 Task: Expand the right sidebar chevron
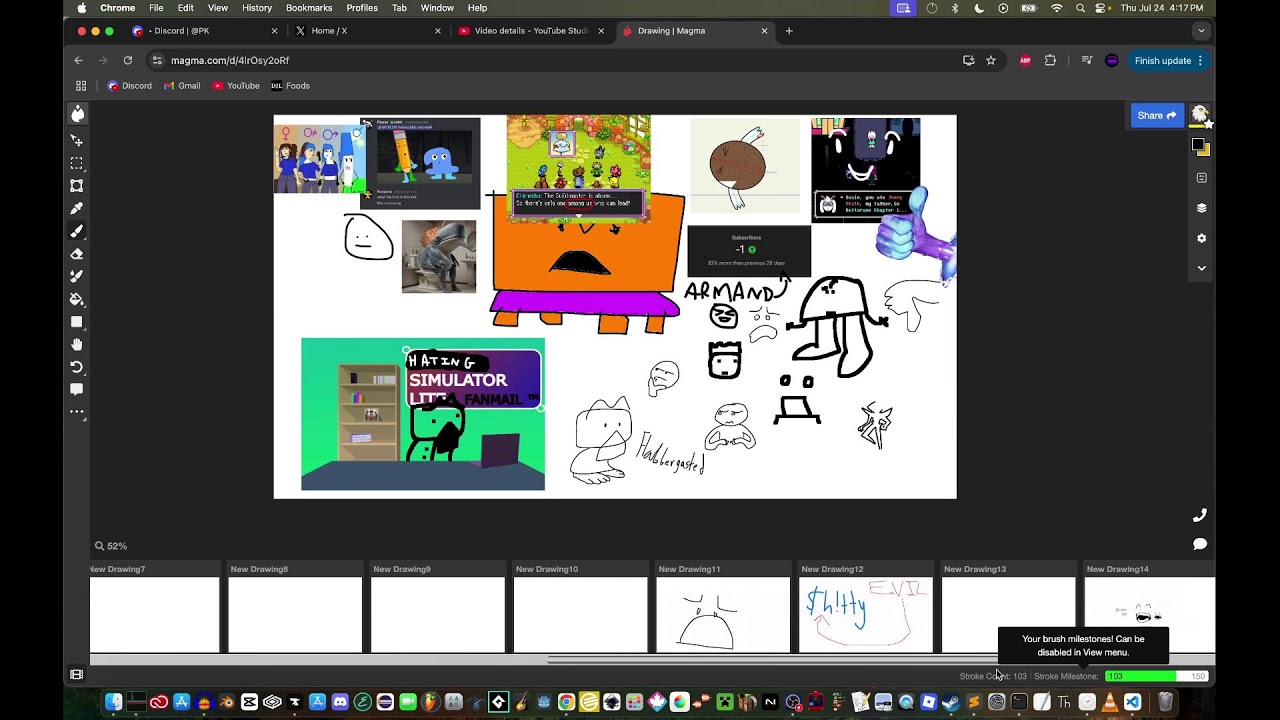[x=1201, y=268]
